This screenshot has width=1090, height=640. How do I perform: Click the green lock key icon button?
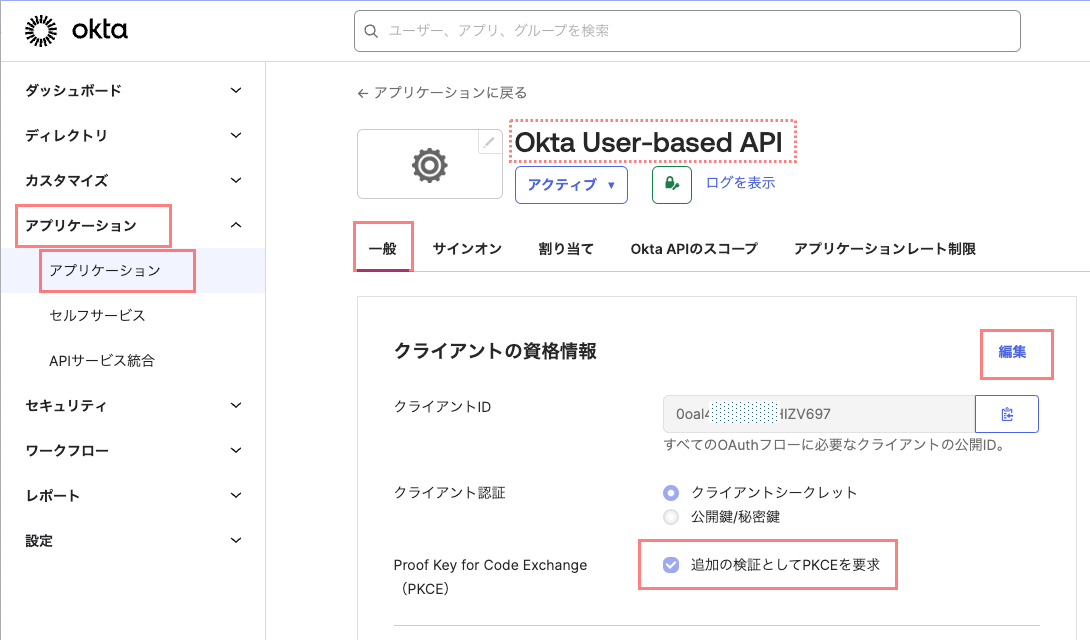[x=672, y=185]
